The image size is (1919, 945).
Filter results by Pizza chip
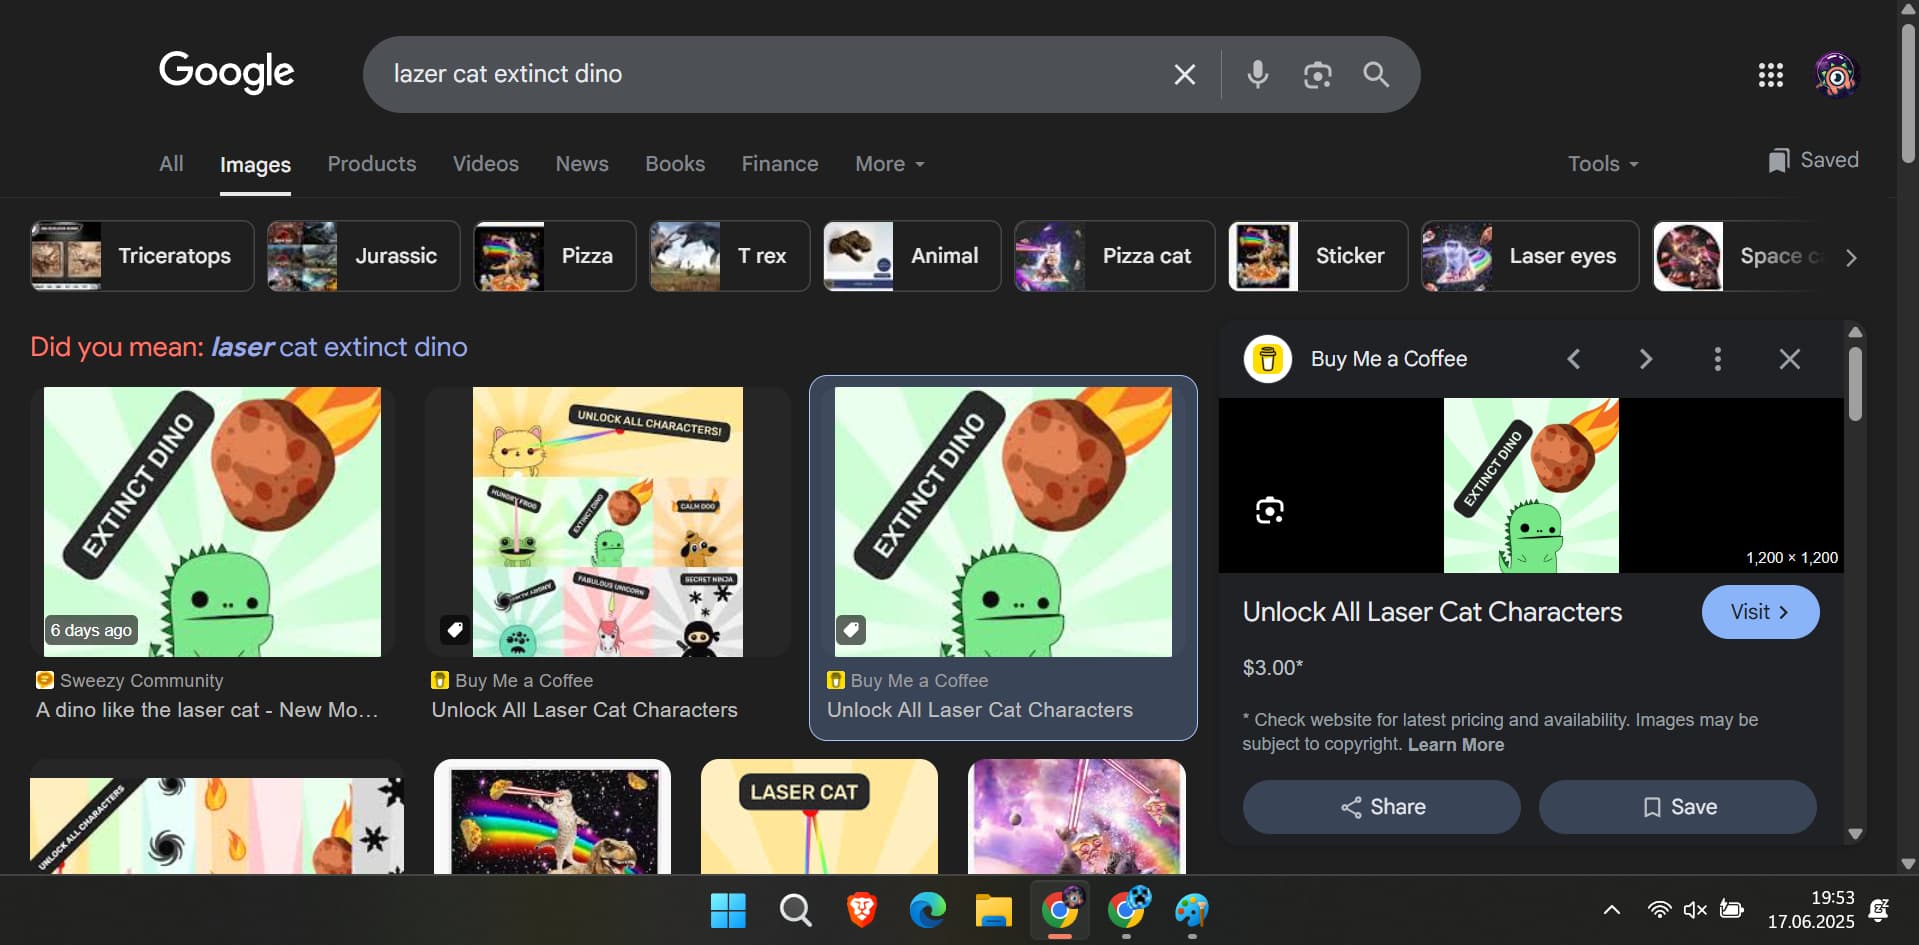(555, 256)
